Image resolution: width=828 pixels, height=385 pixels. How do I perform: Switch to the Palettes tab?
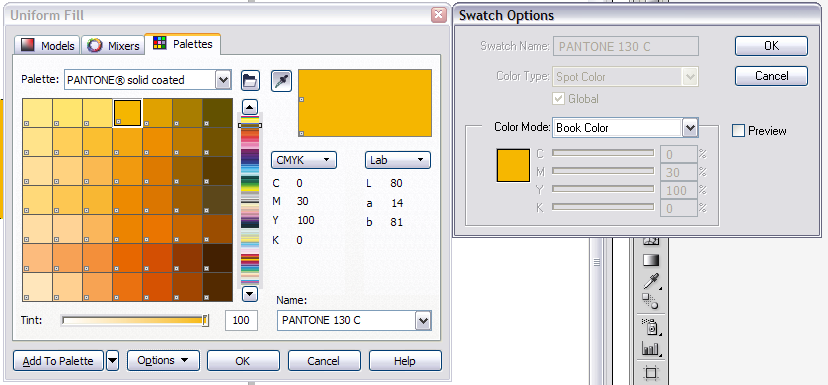tap(183, 44)
